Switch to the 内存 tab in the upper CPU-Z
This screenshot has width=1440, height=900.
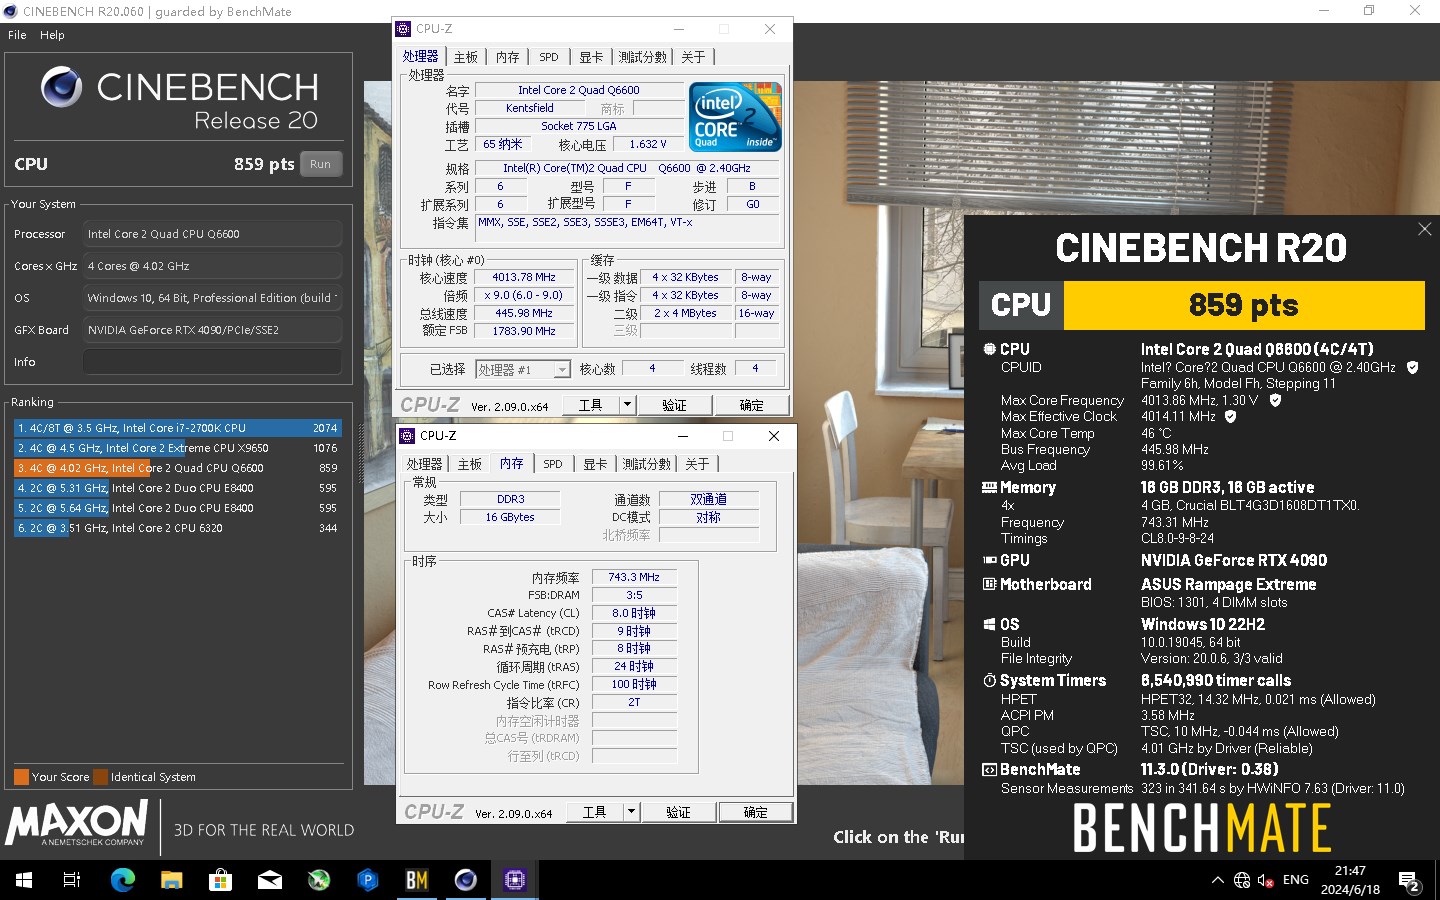(x=508, y=57)
